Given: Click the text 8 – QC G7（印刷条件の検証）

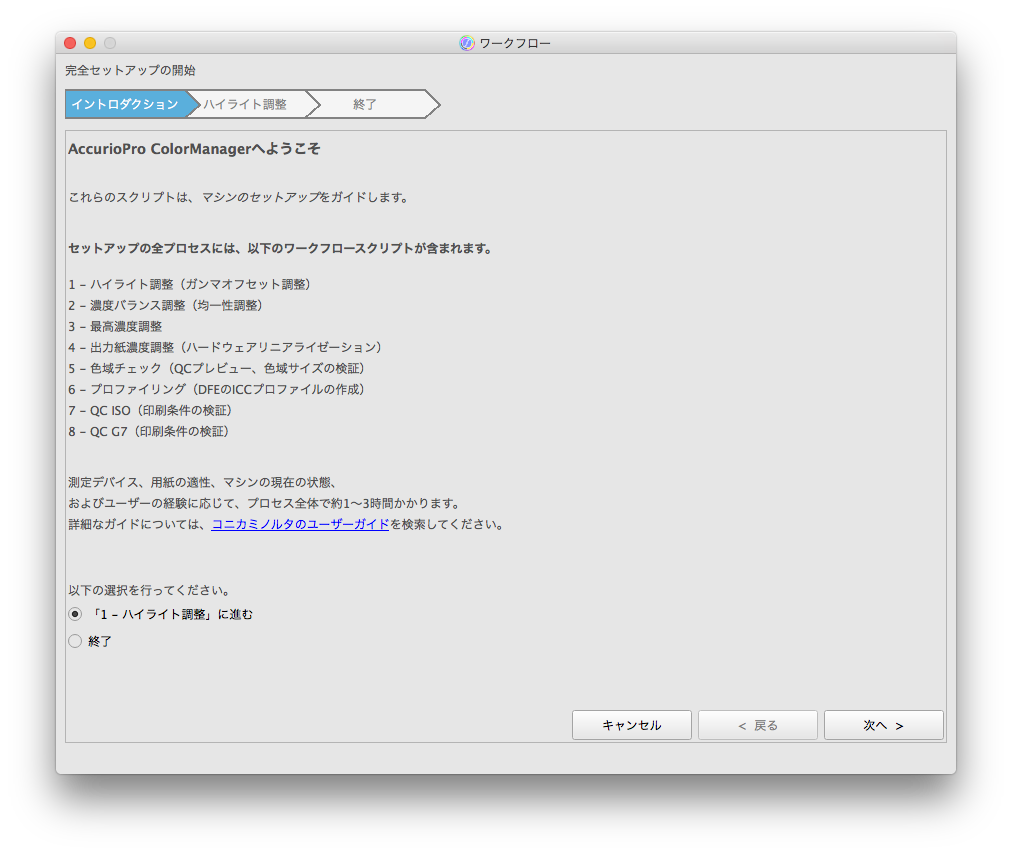Looking at the screenshot, I should coord(152,431).
